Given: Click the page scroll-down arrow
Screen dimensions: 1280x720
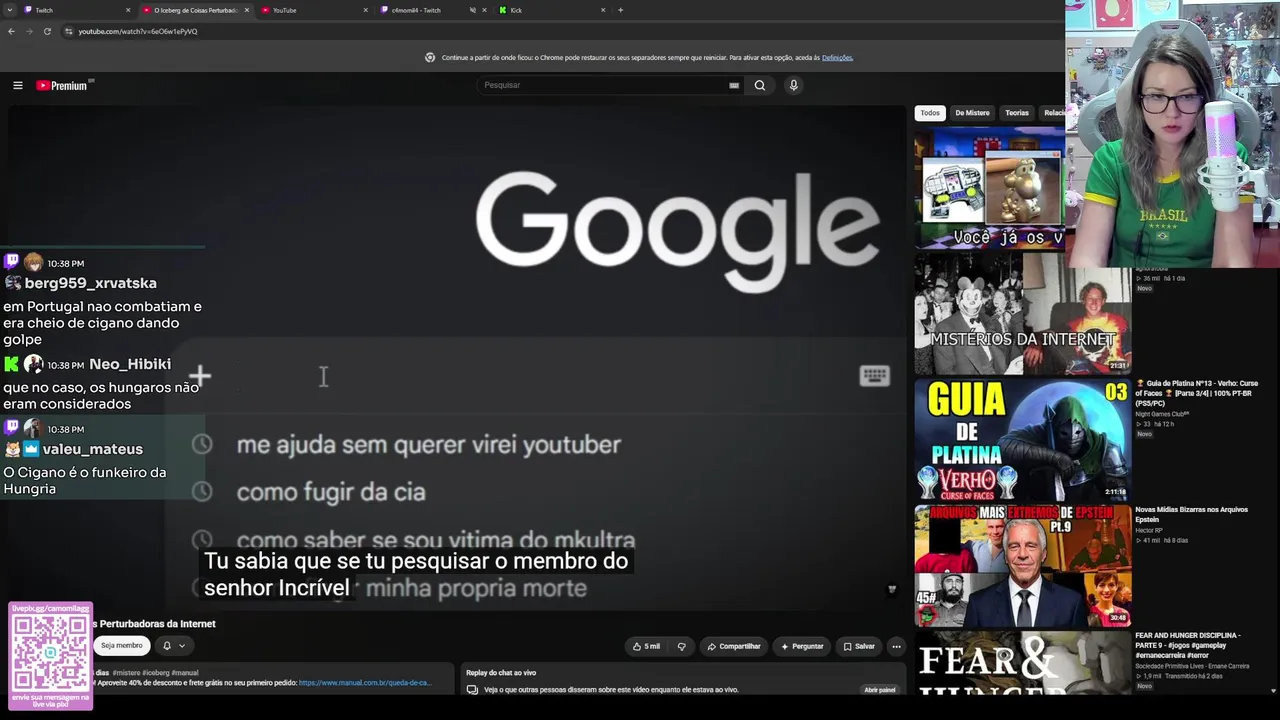Looking at the screenshot, I should pyautogui.click(x=1273, y=690).
